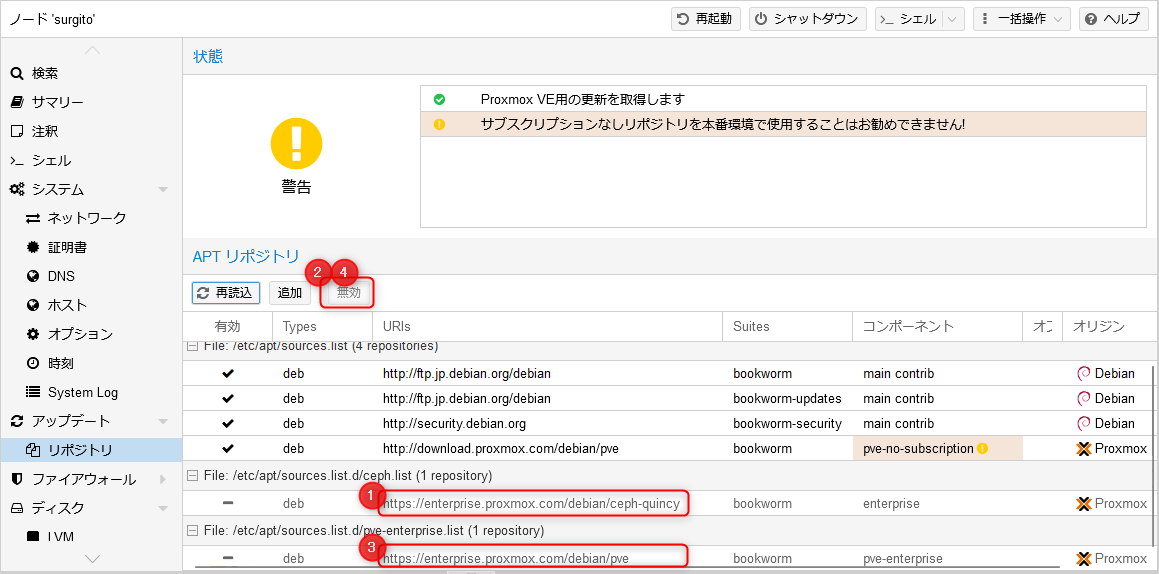Image resolution: width=1159 pixels, height=574 pixels.
Task: Open the シェル dropdown arrow in header
Action: [x=953, y=19]
